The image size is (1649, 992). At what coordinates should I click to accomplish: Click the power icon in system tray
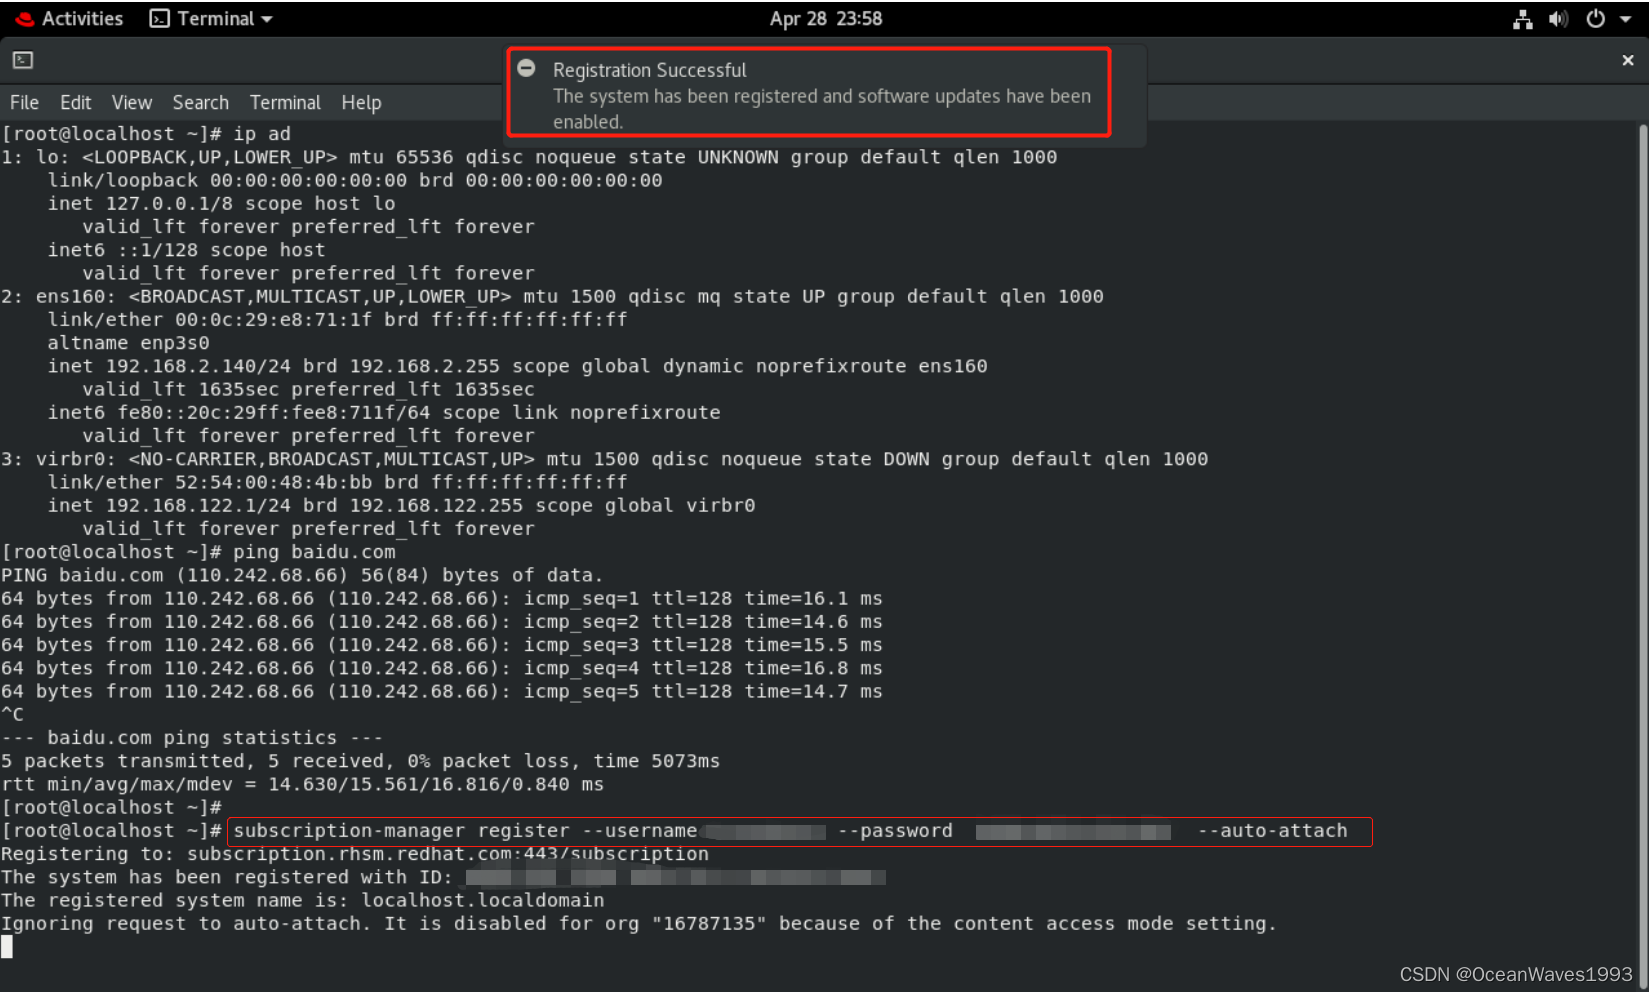[1596, 19]
